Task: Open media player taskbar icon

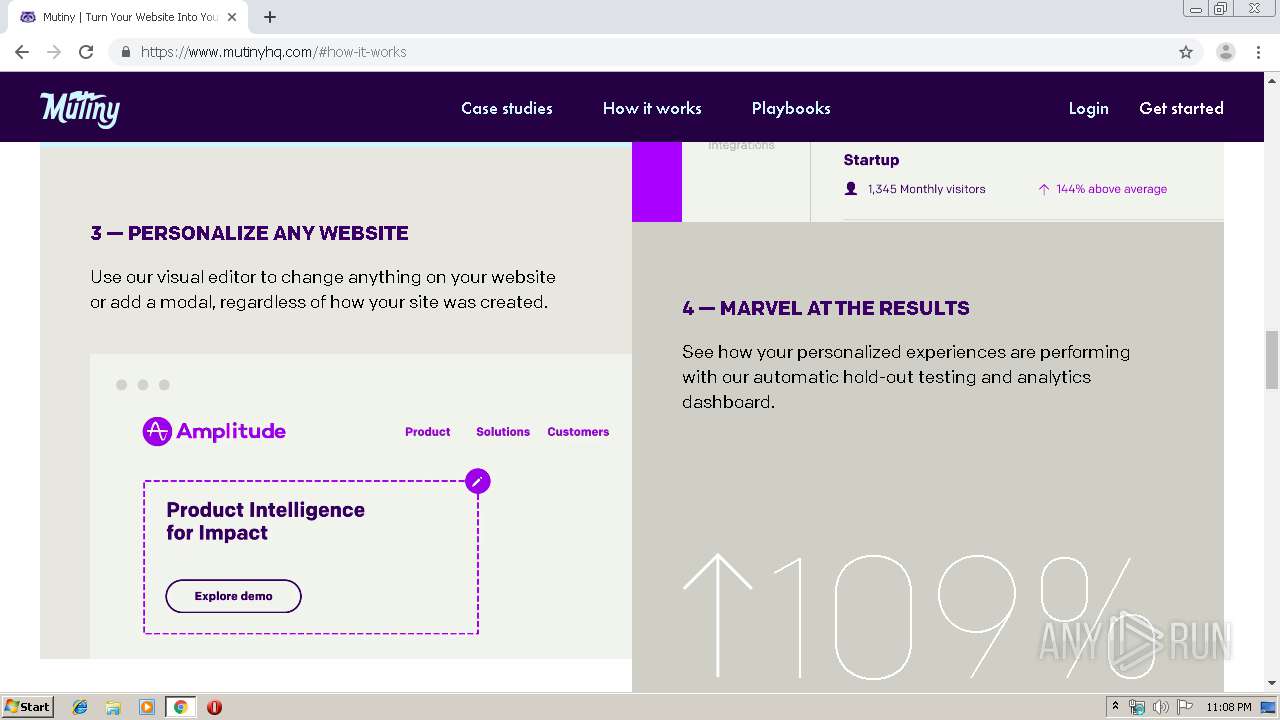Action: click(x=147, y=707)
